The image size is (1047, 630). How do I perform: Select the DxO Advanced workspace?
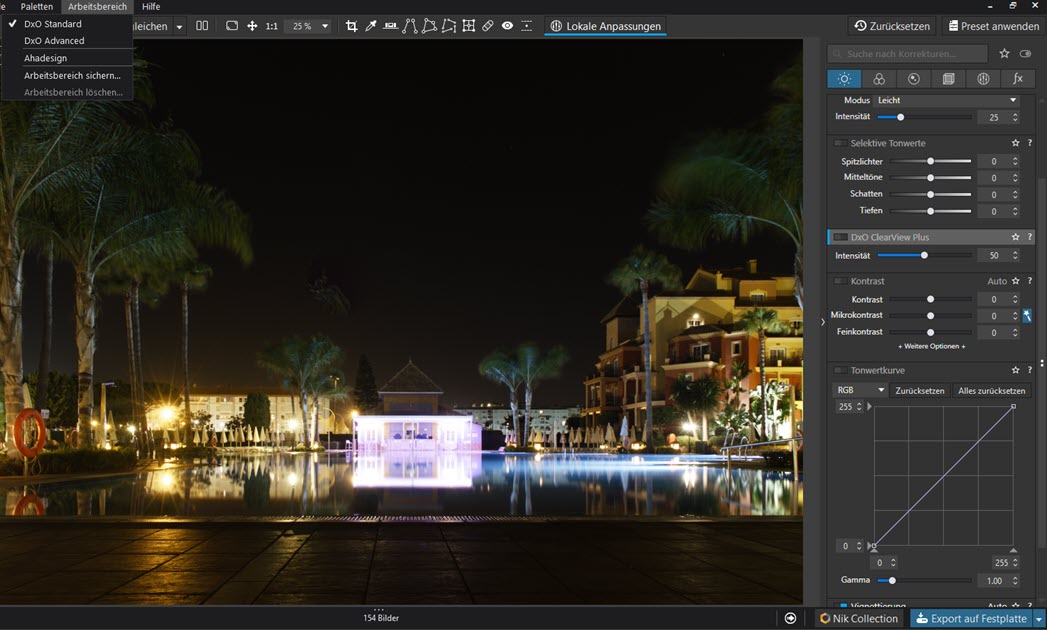pyautogui.click(x=54, y=41)
